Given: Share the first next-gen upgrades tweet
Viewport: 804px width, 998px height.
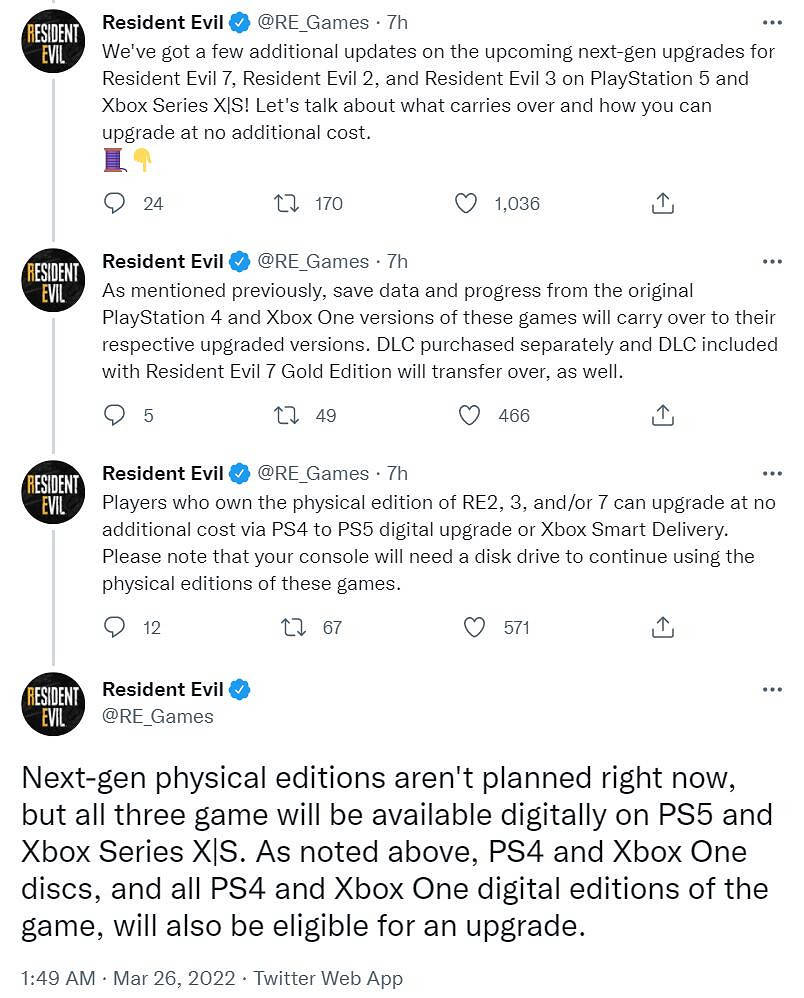Looking at the screenshot, I should (x=661, y=203).
